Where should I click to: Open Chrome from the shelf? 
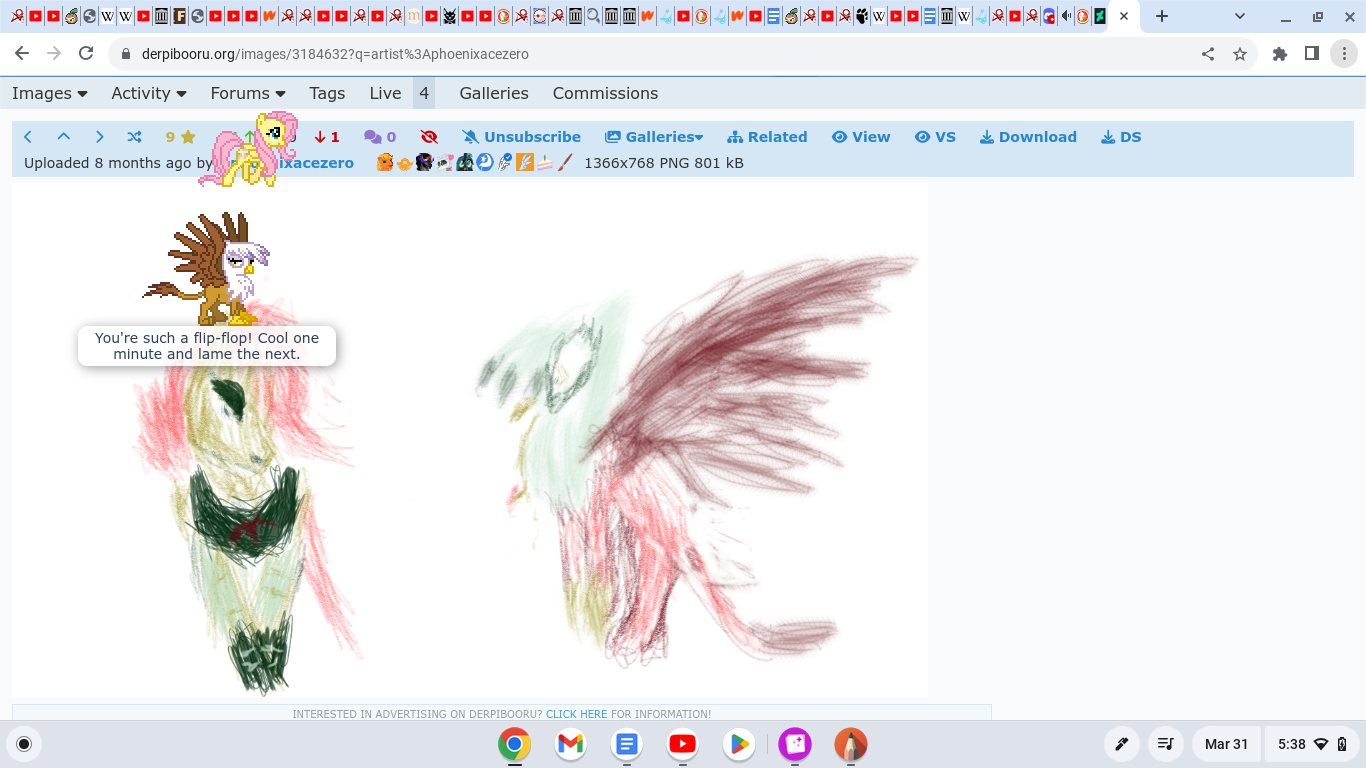tap(515, 744)
